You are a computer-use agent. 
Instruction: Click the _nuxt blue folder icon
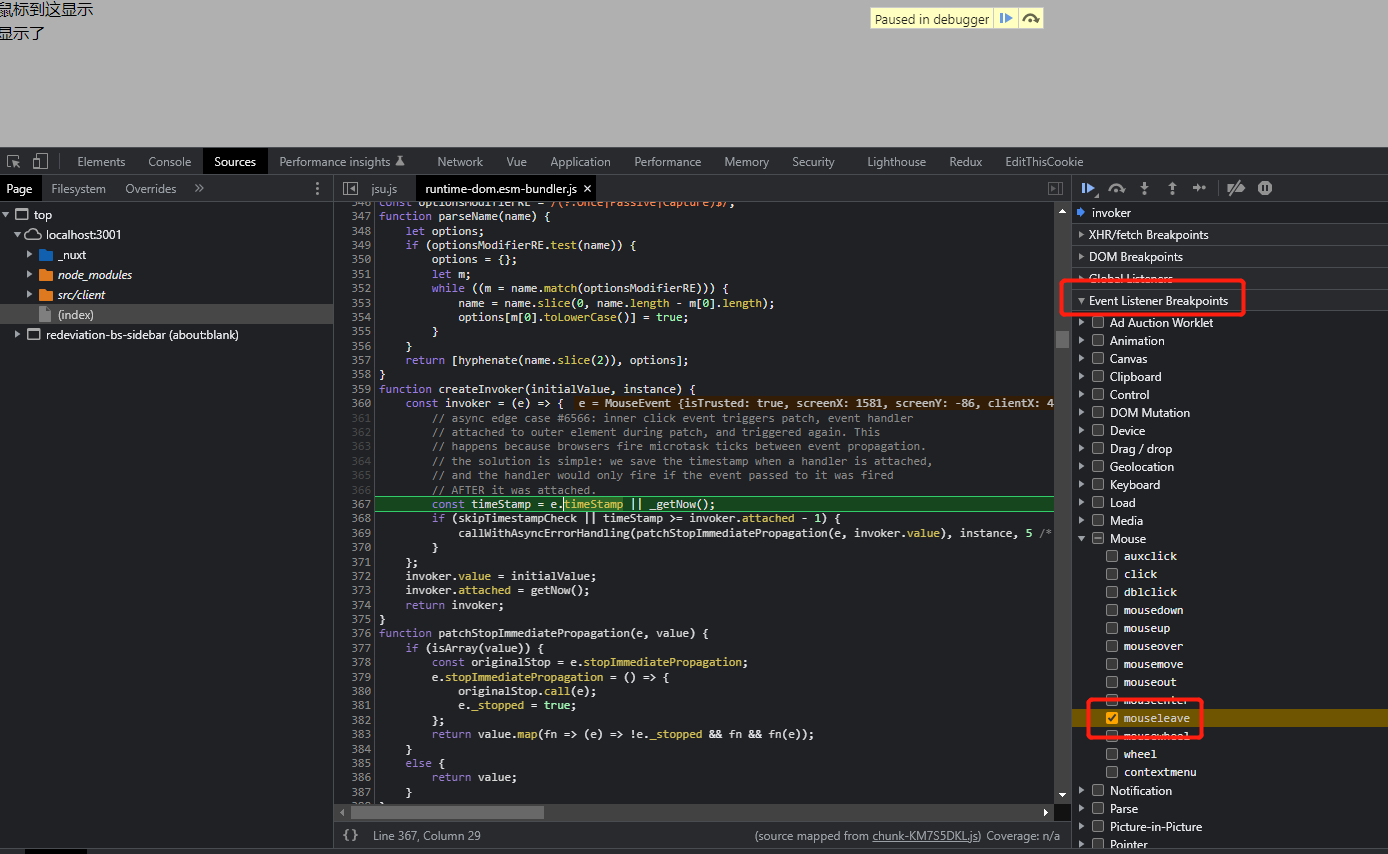click(45, 255)
